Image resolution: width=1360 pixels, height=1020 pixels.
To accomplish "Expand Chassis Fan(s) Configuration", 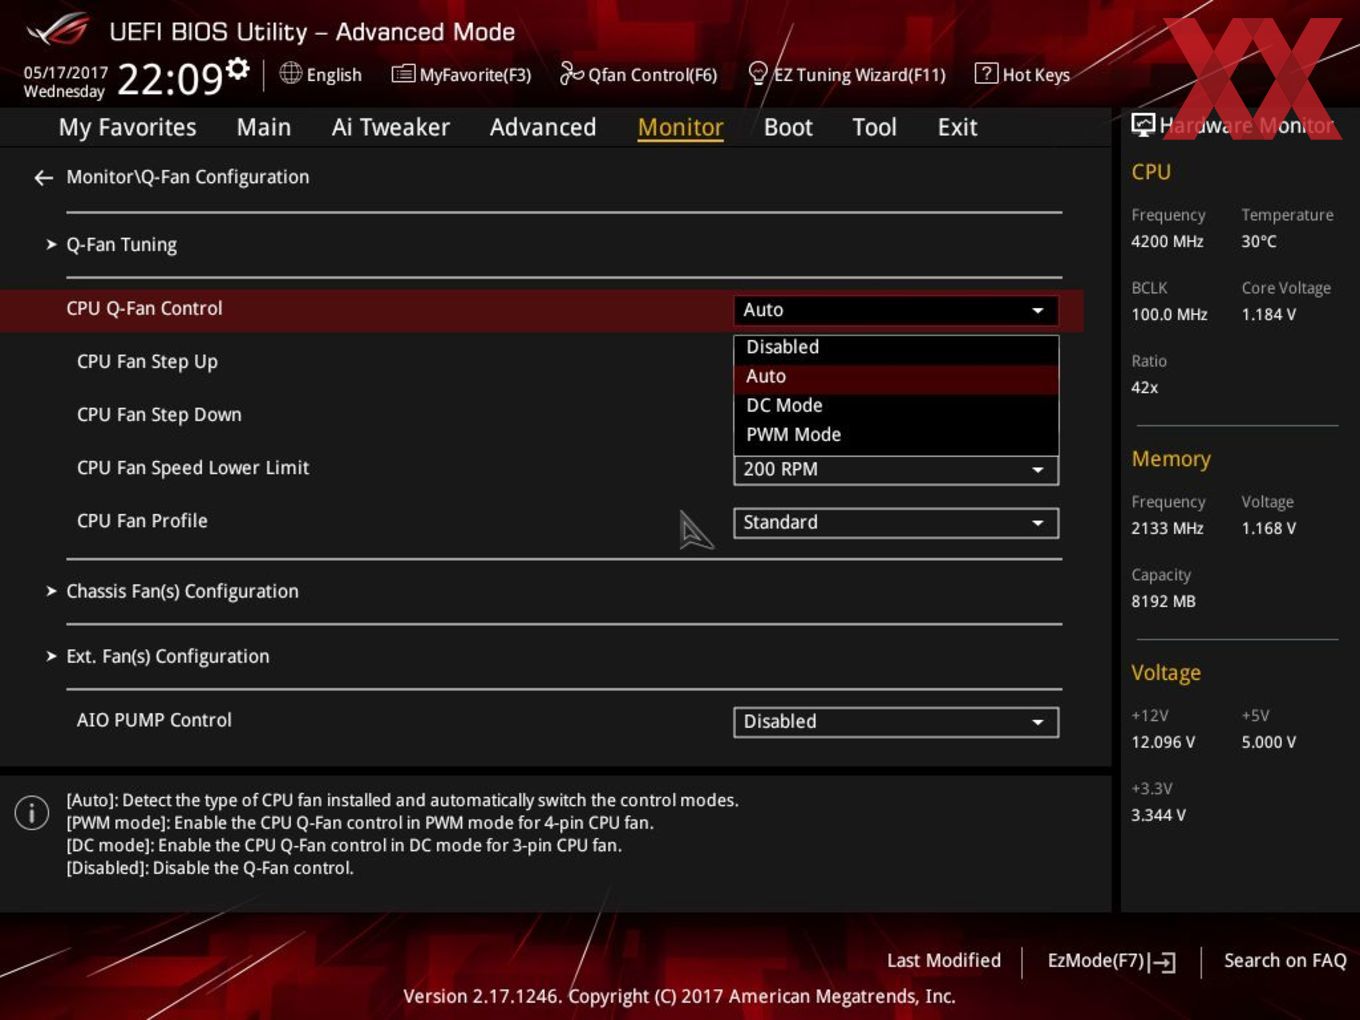I will [182, 591].
